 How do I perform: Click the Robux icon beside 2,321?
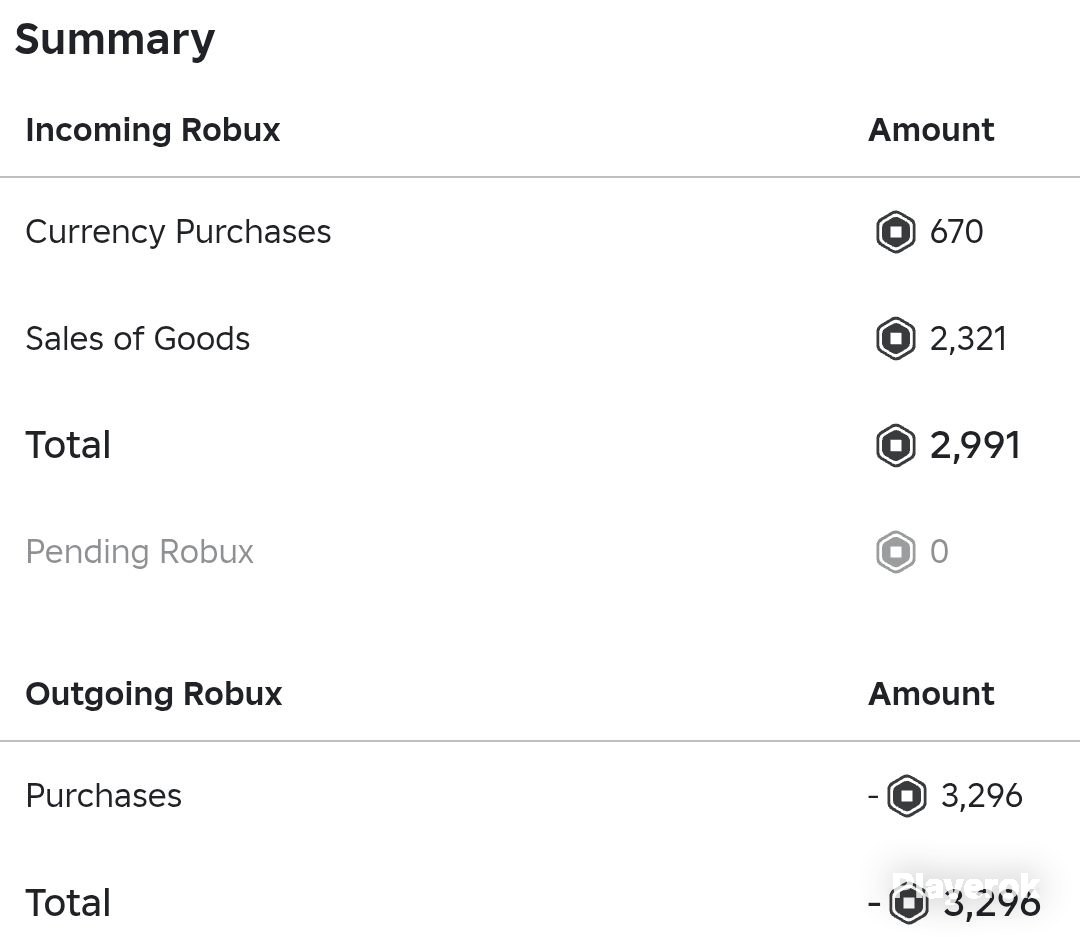895,338
